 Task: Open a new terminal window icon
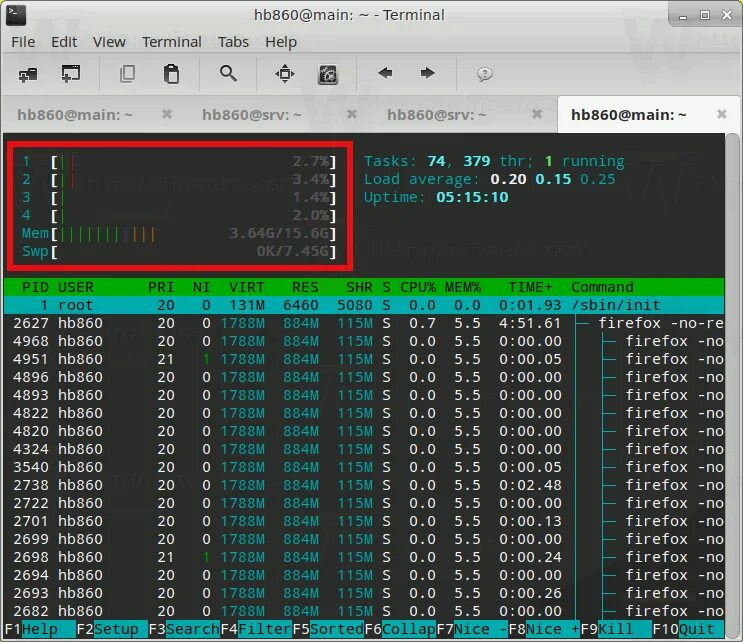(x=71, y=74)
